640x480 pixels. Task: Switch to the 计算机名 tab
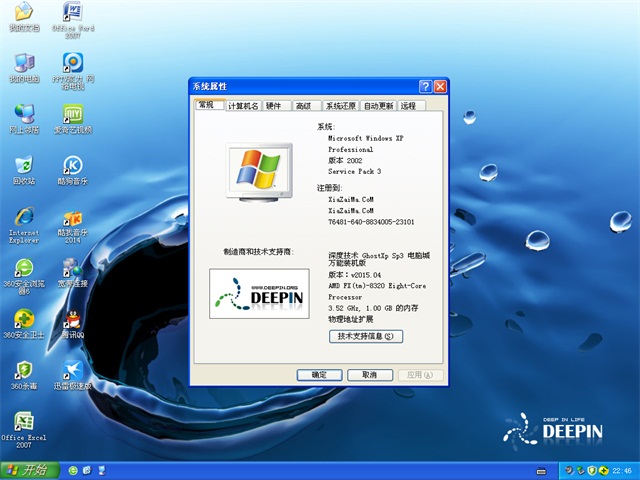click(x=243, y=105)
